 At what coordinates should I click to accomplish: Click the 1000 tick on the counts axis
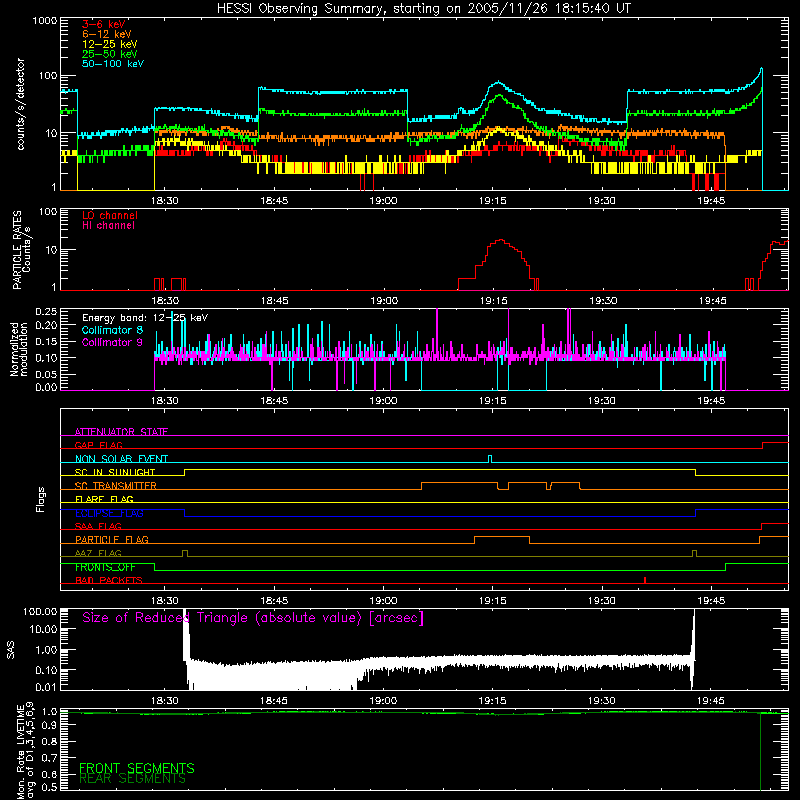point(45,21)
